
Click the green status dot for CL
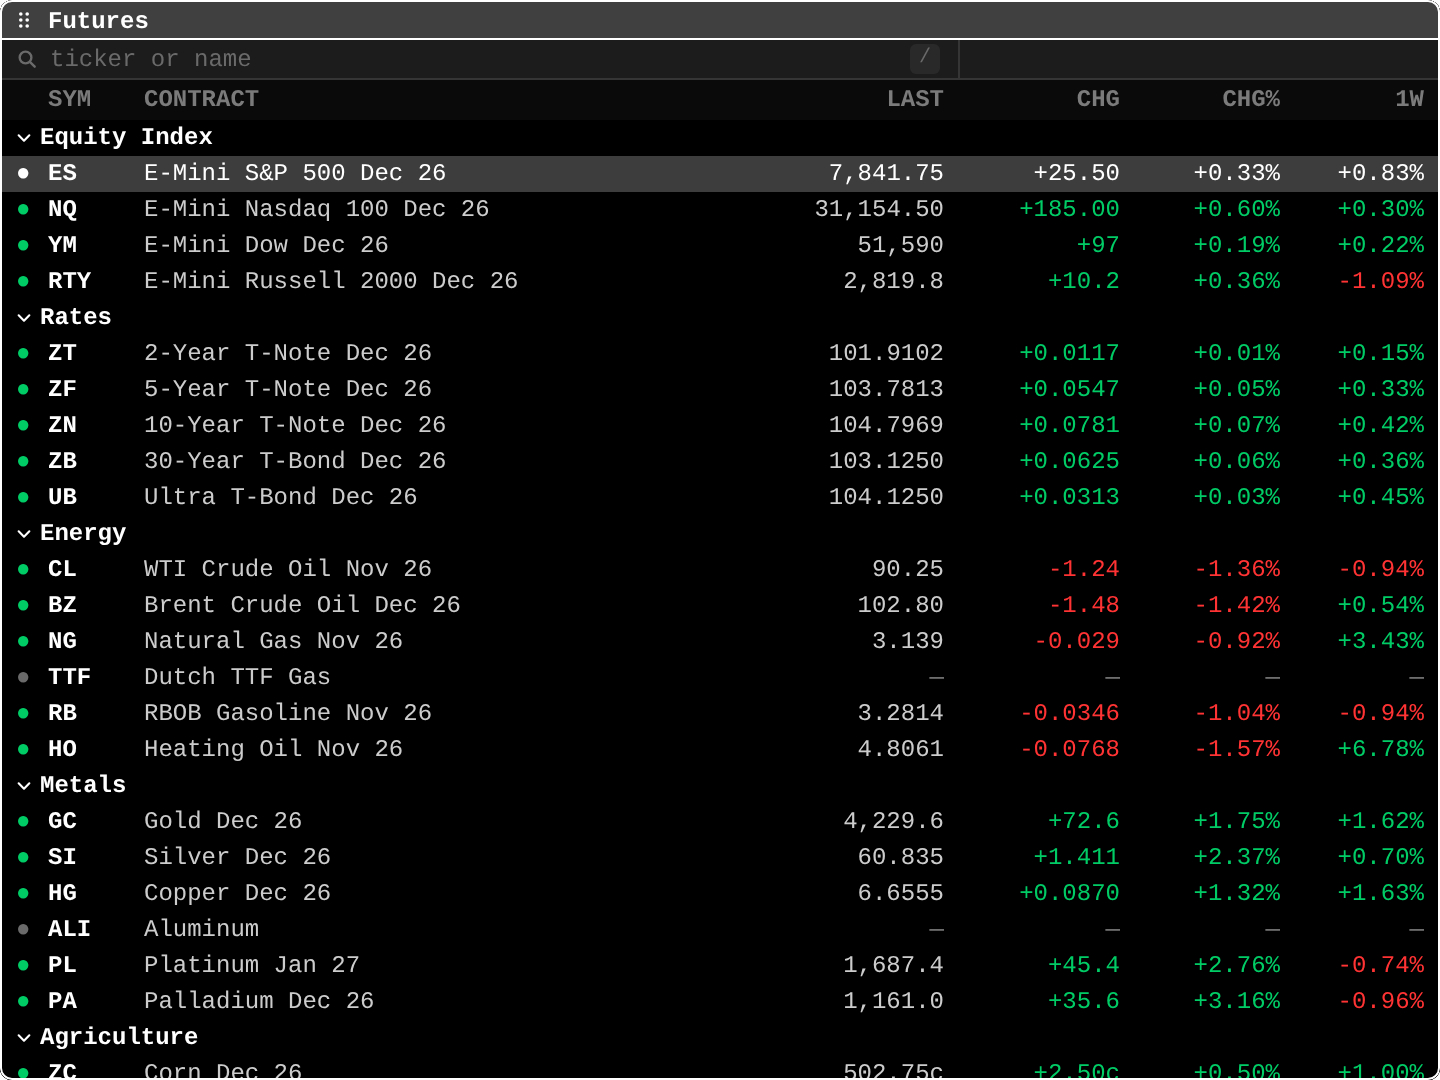[23, 569]
